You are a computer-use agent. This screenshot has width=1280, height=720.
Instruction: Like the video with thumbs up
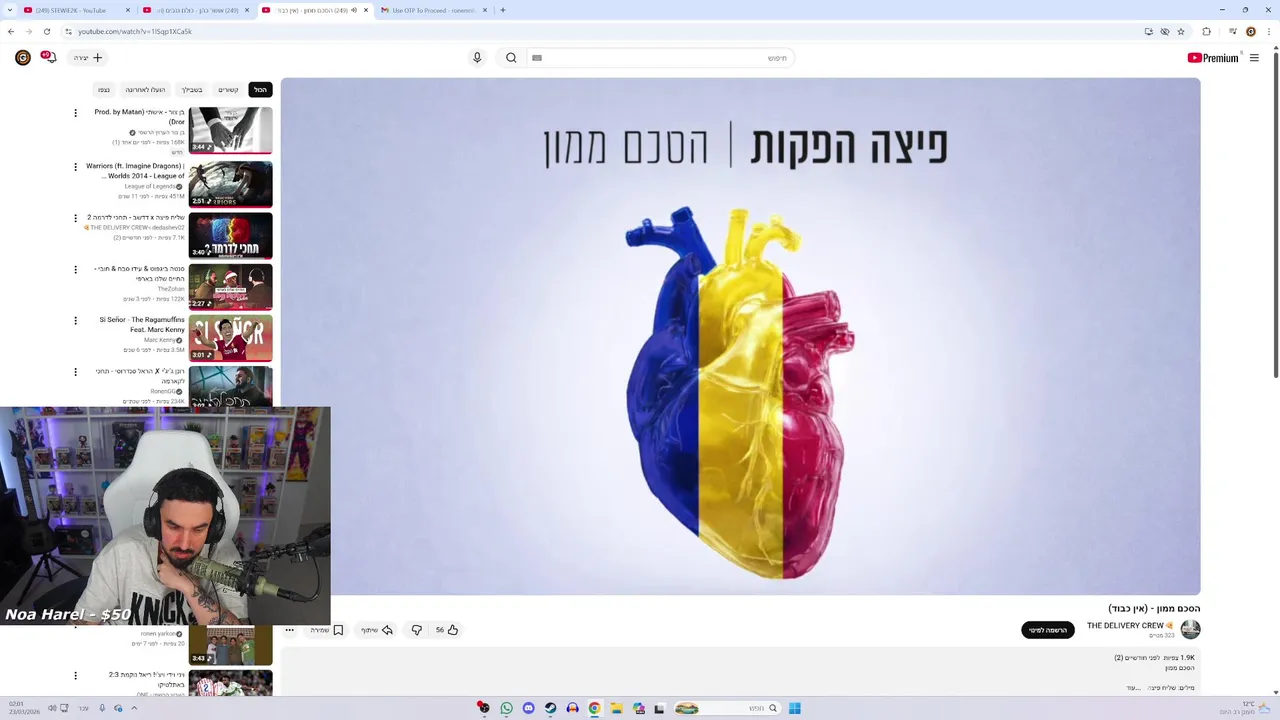pyautogui.click(x=447, y=630)
